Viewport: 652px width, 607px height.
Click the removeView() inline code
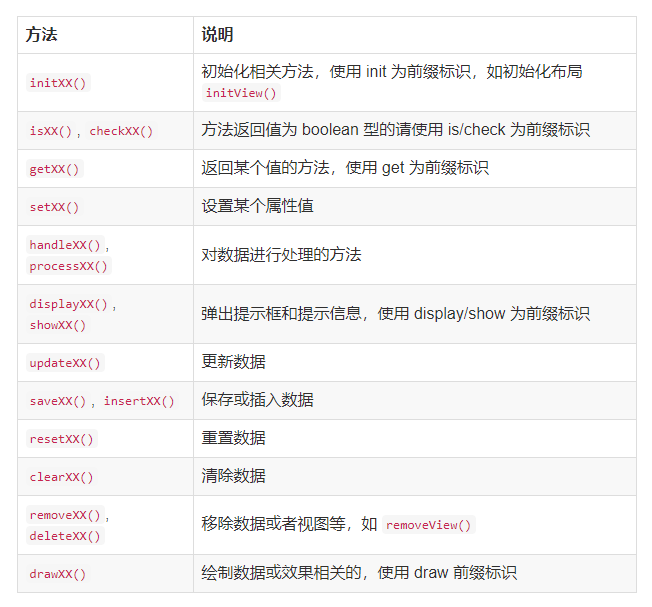coord(429,525)
